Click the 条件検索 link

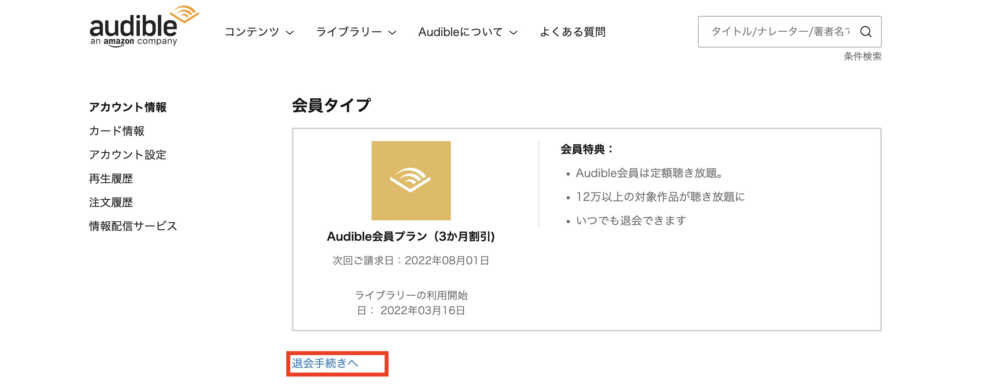pyautogui.click(x=863, y=56)
